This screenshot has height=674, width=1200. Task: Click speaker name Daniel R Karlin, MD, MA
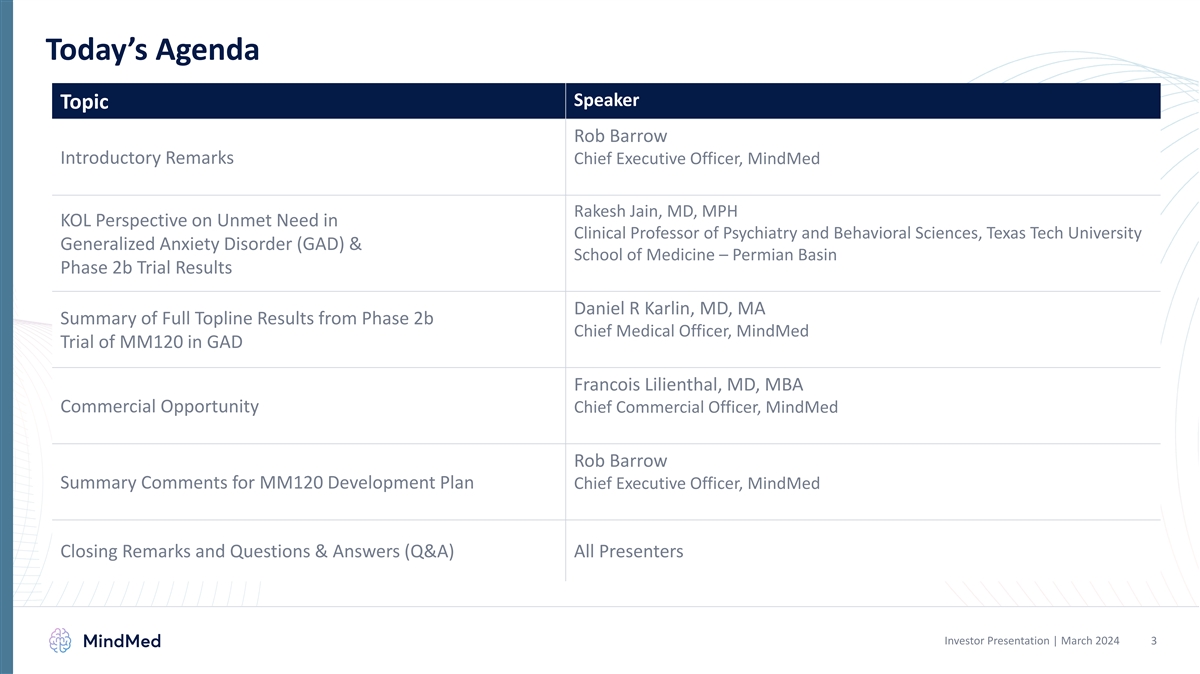[669, 308]
